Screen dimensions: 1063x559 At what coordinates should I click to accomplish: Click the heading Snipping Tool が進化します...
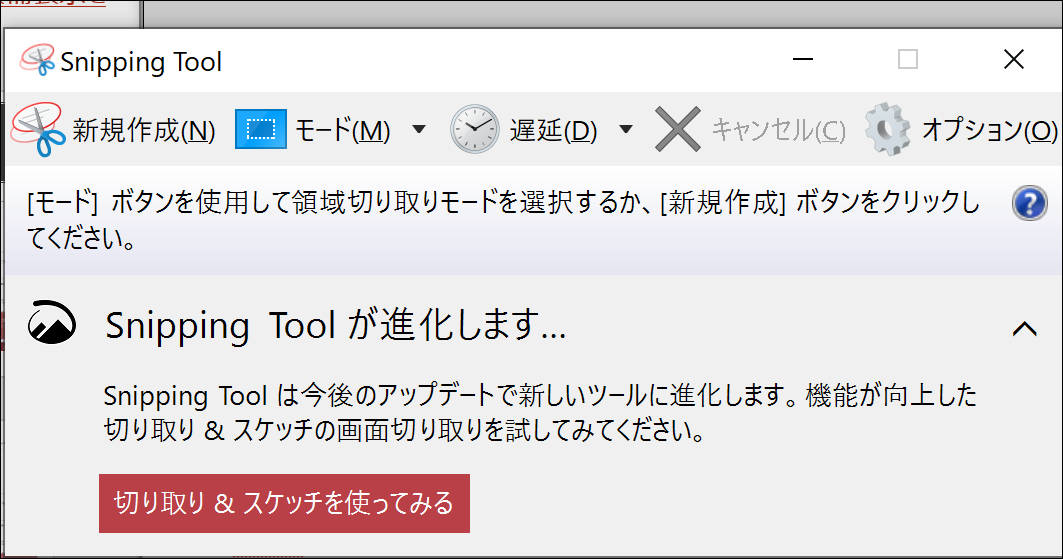336,325
